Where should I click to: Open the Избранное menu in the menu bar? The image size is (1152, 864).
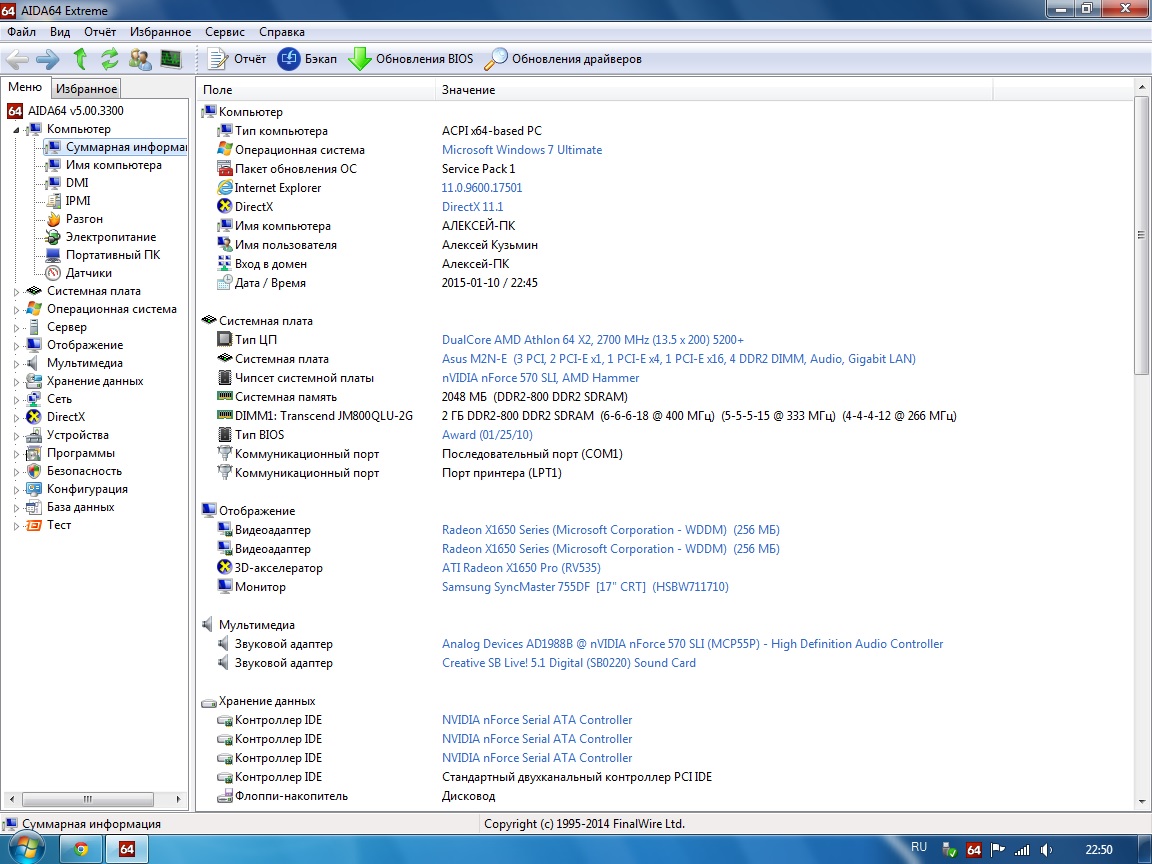click(x=160, y=32)
